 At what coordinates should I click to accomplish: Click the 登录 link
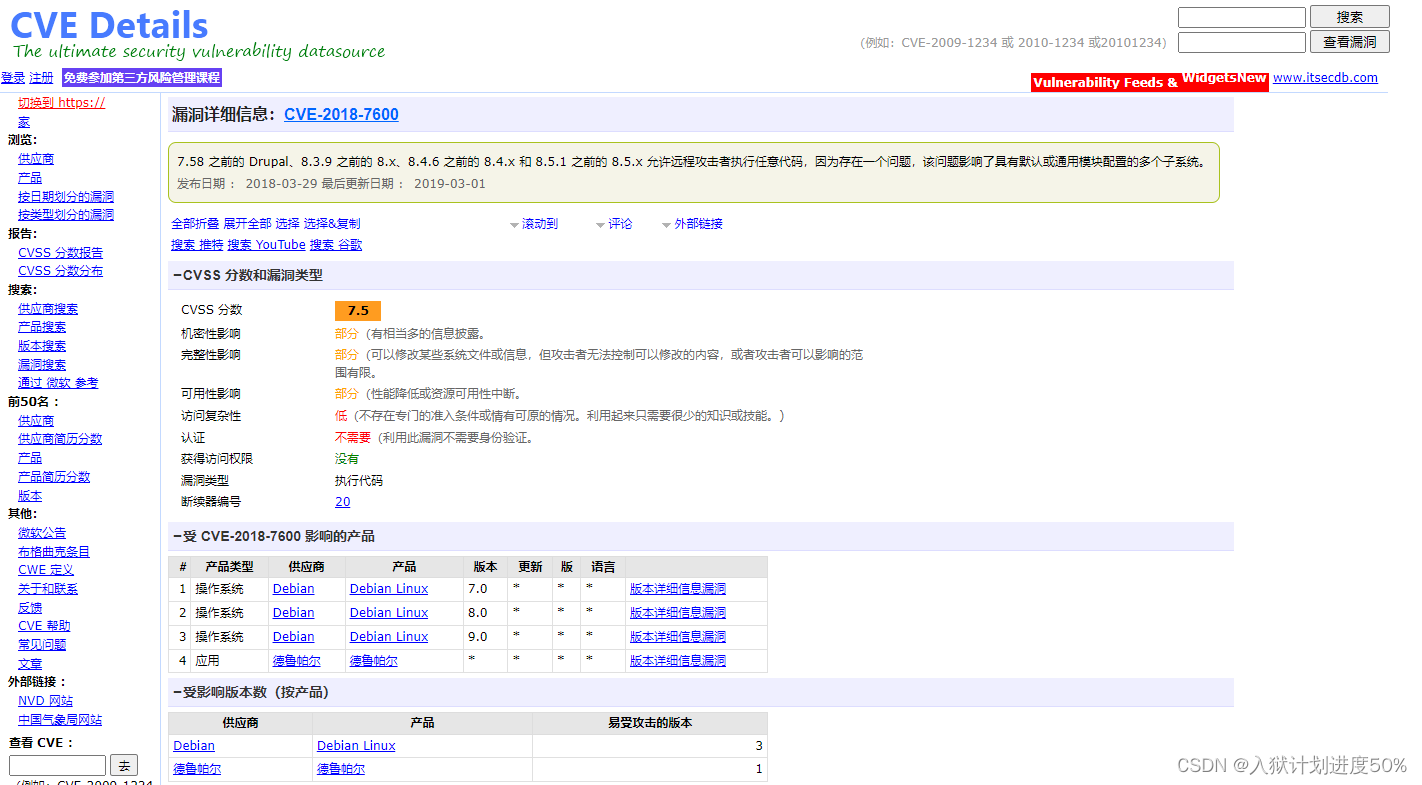[x=13, y=78]
